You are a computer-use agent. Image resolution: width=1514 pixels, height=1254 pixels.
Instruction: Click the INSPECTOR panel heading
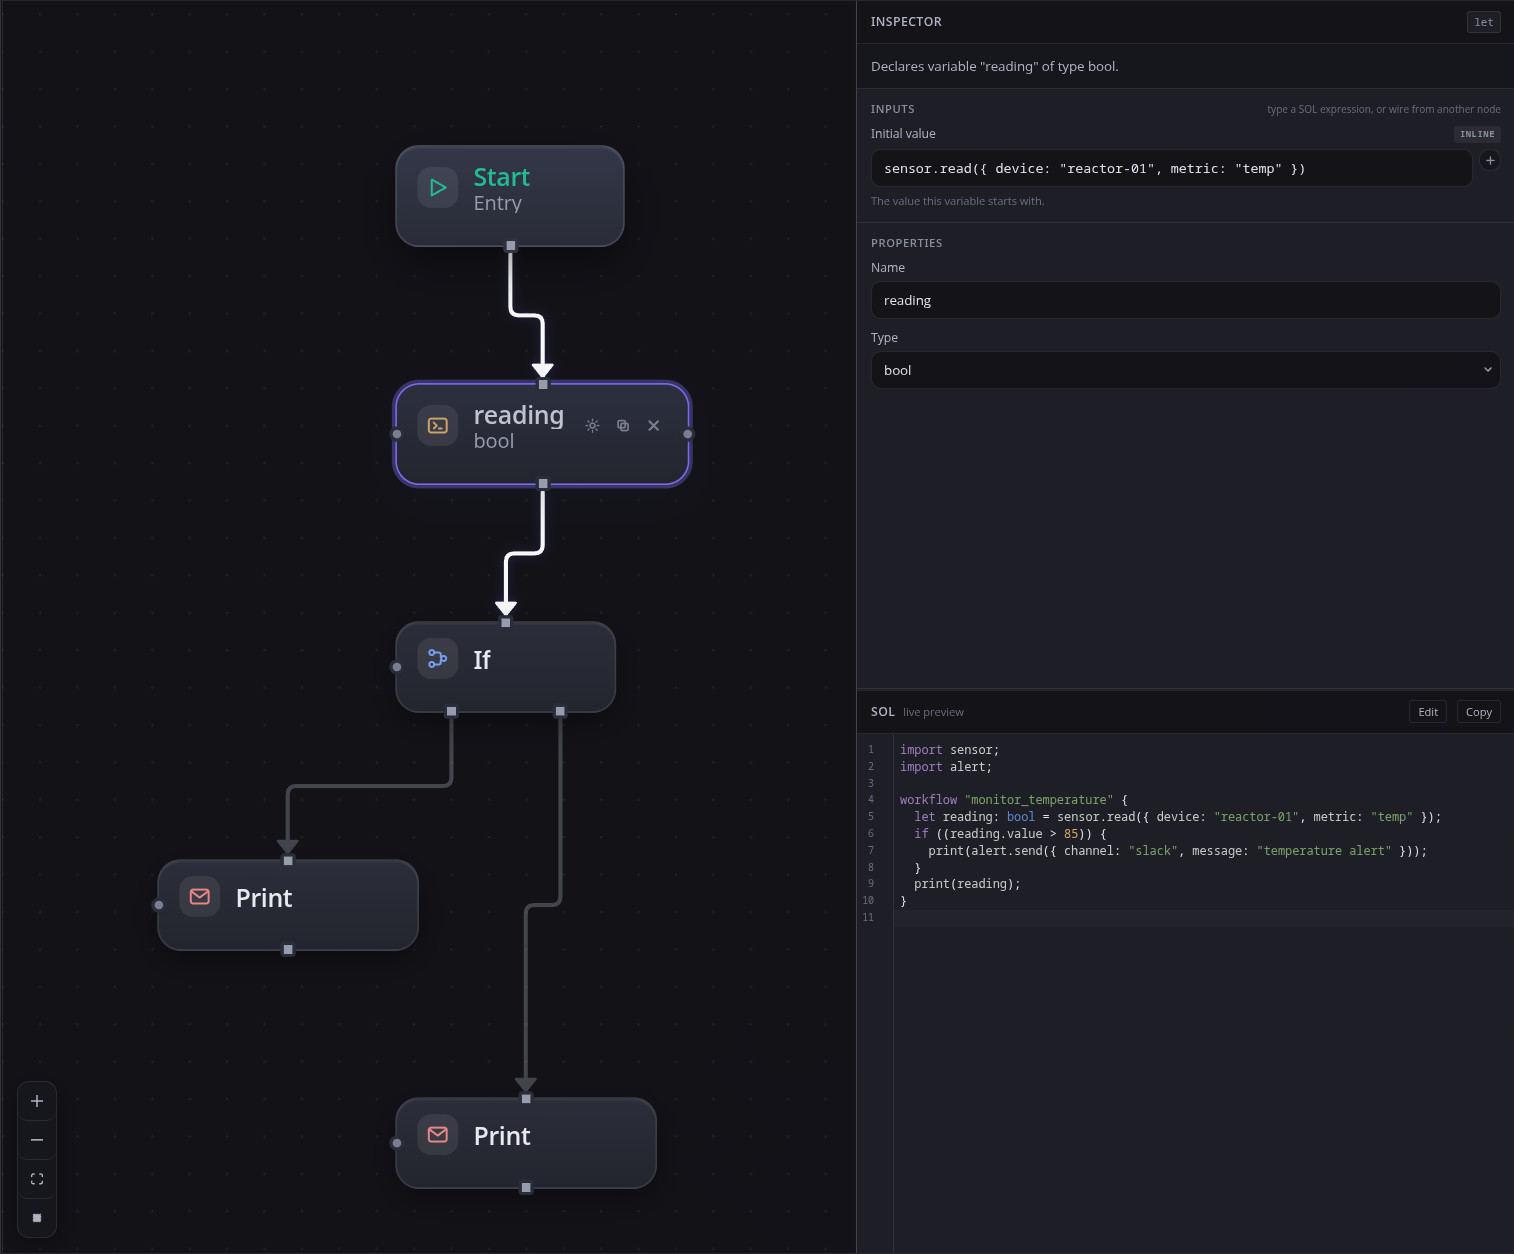click(906, 22)
